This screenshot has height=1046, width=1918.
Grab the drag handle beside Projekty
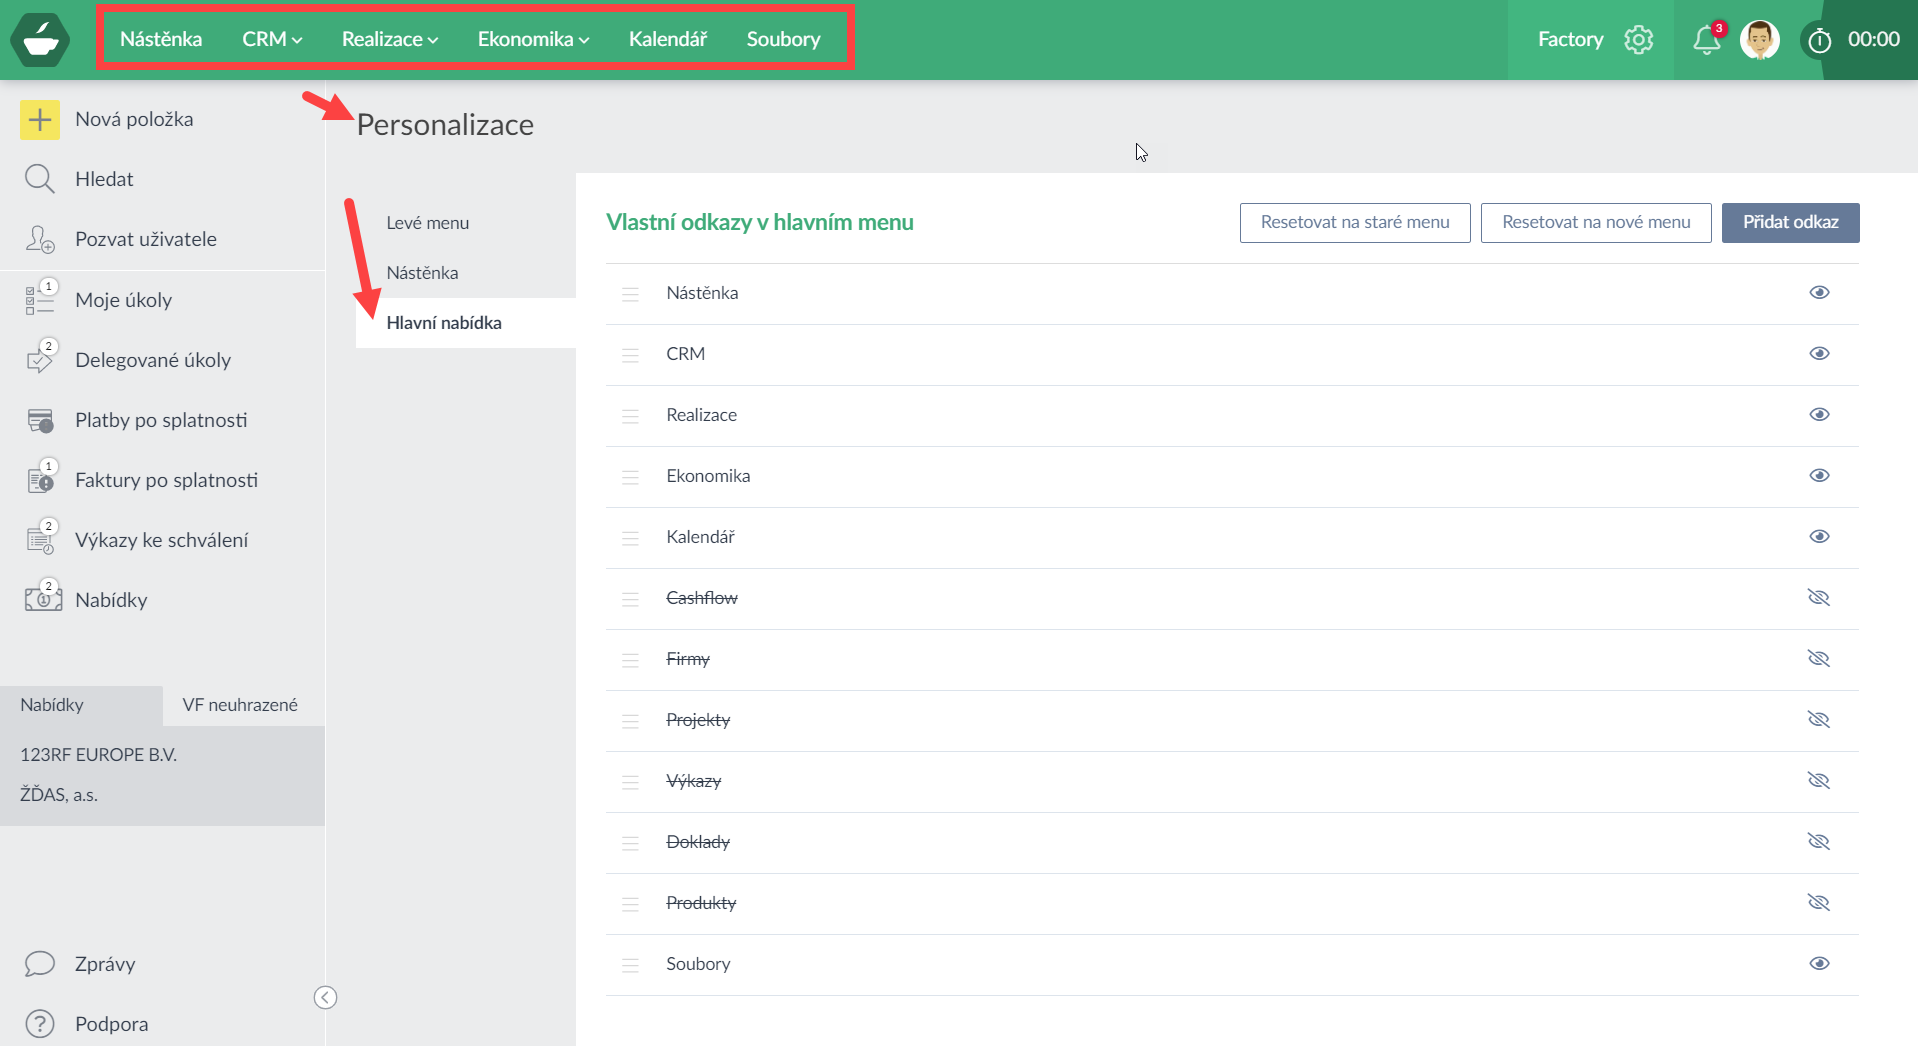(x=630, y=721)
